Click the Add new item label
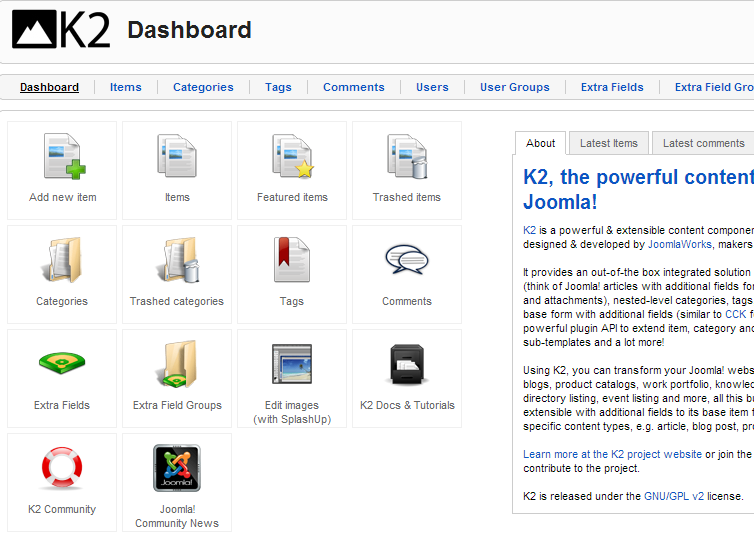The width and height of the screenshot is (754, 535). [x=63, y=197]
